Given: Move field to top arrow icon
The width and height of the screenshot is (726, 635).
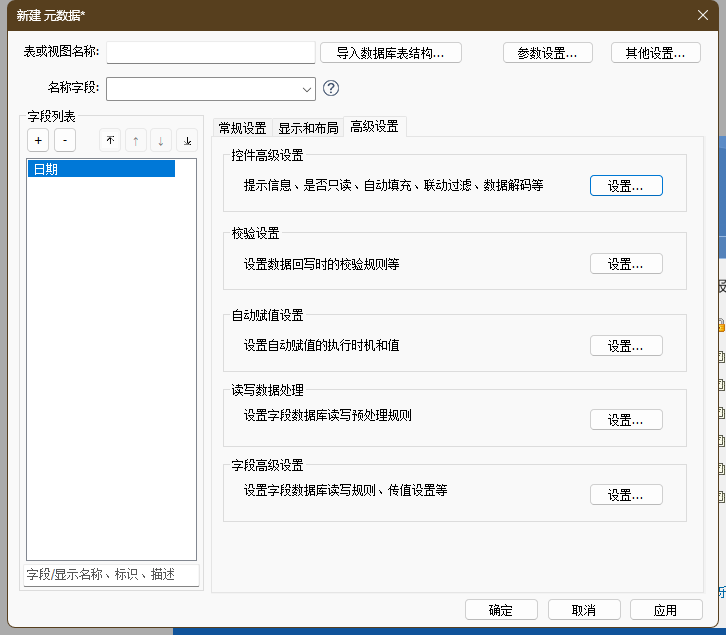Looking at the screenshot, I should (x=110, y=141).
